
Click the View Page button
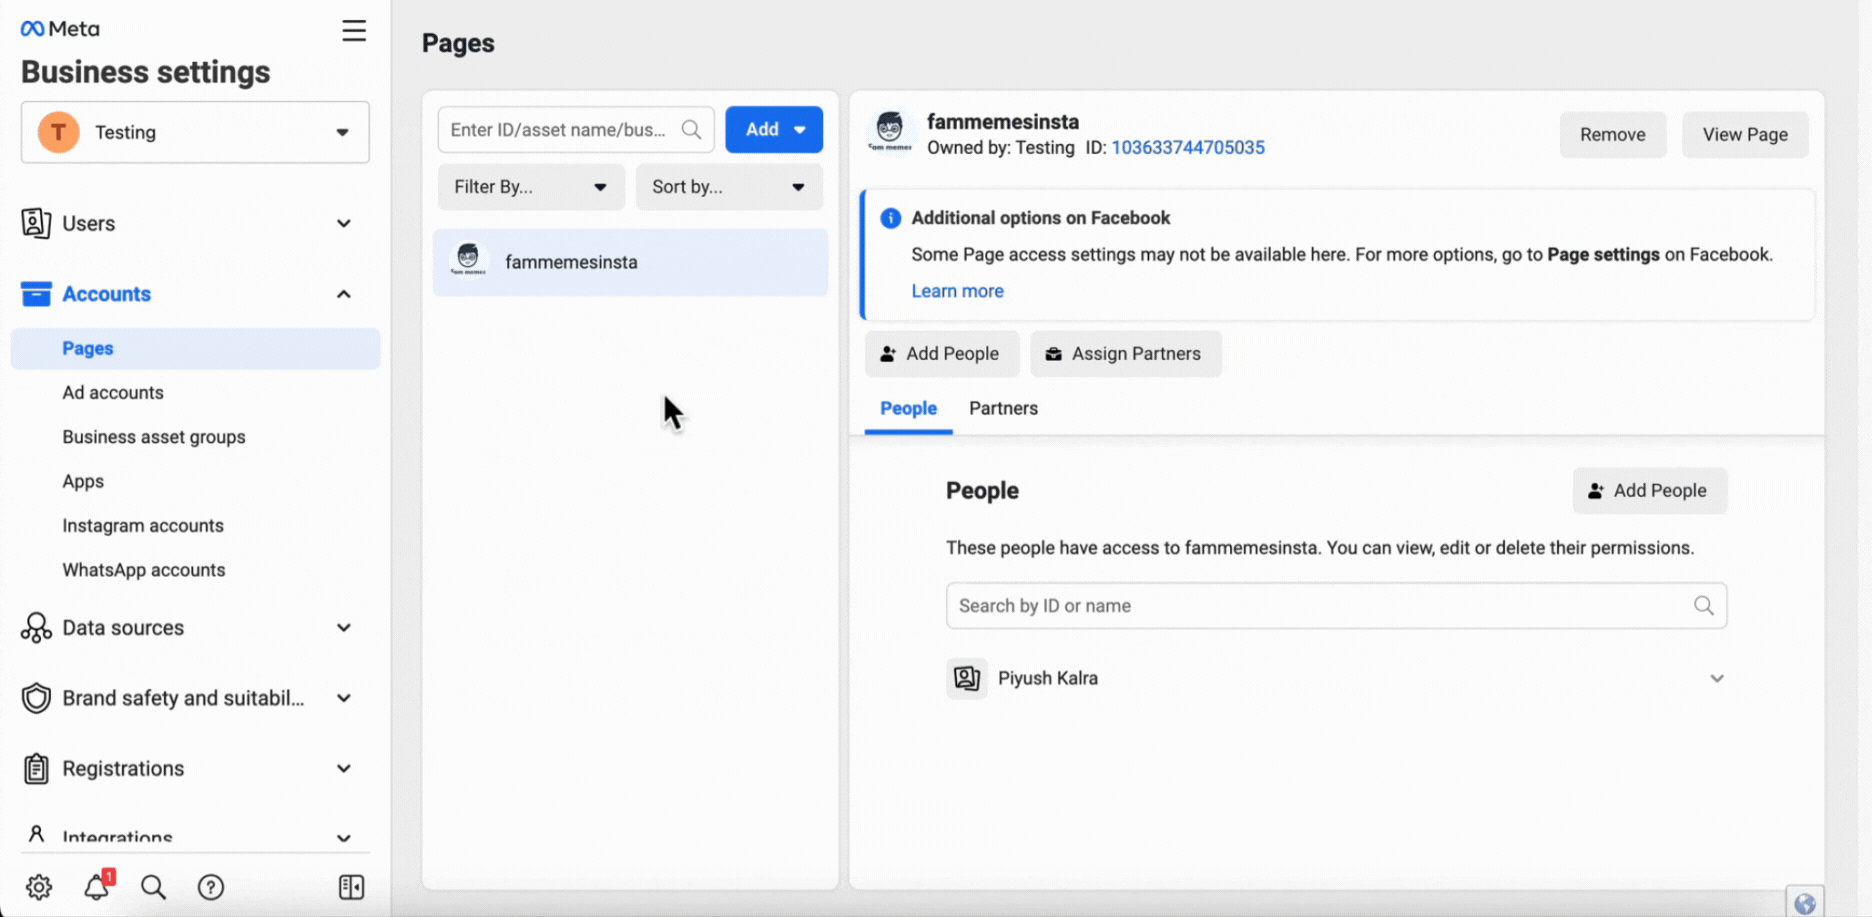click(x=1745, y=135)
